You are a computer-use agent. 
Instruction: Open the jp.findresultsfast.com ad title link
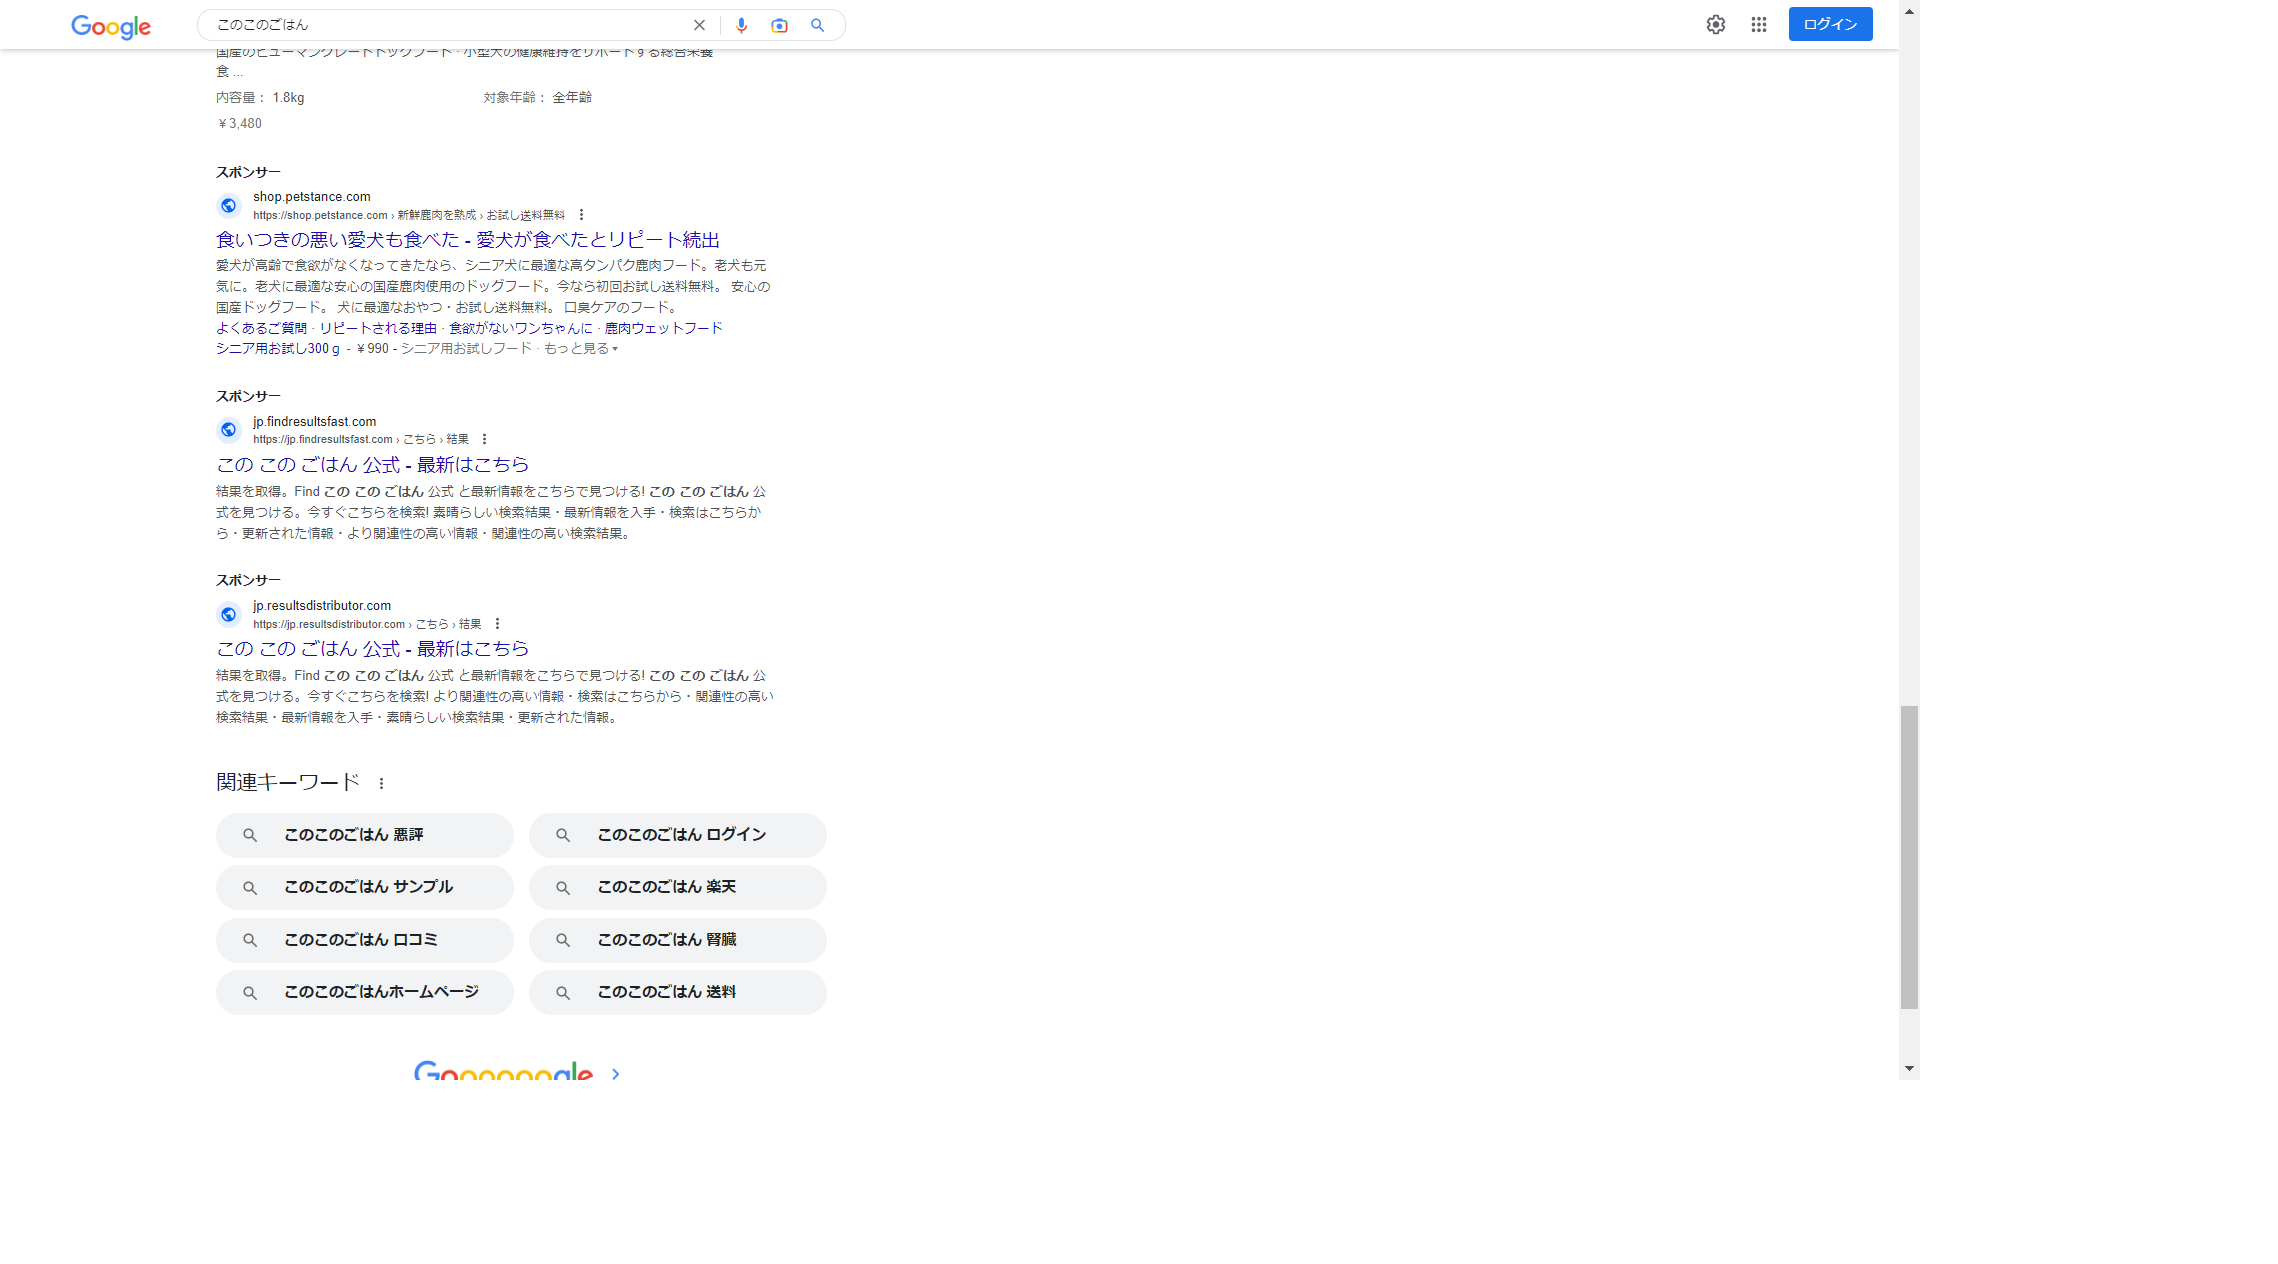click(372, 465)
